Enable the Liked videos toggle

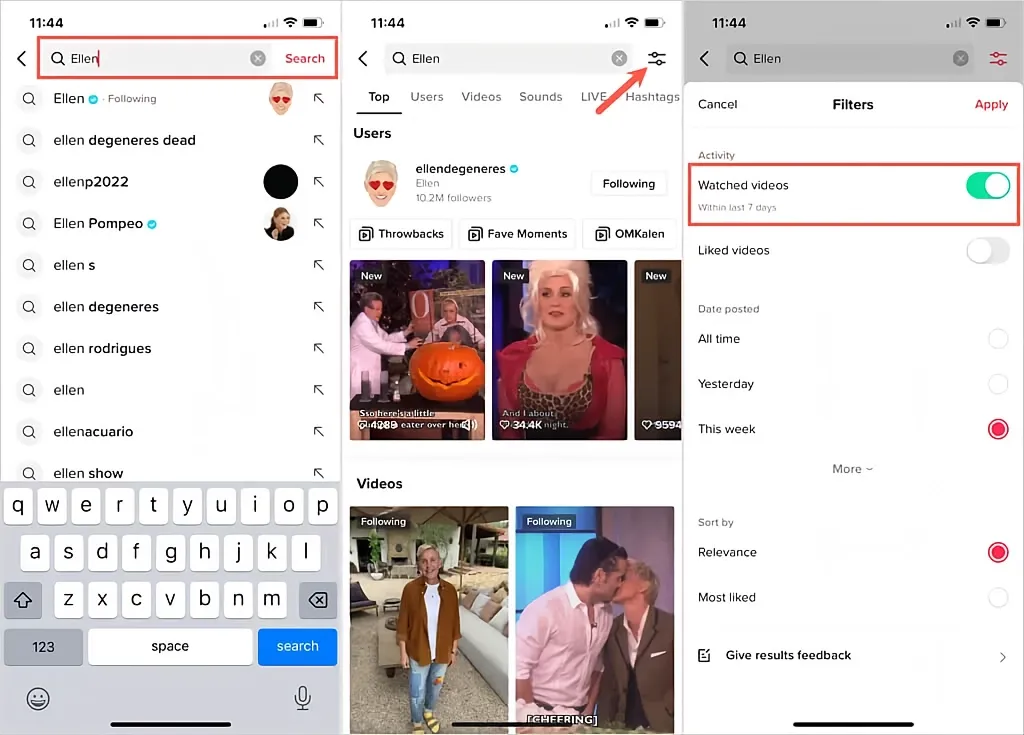[x=987, y=251]
